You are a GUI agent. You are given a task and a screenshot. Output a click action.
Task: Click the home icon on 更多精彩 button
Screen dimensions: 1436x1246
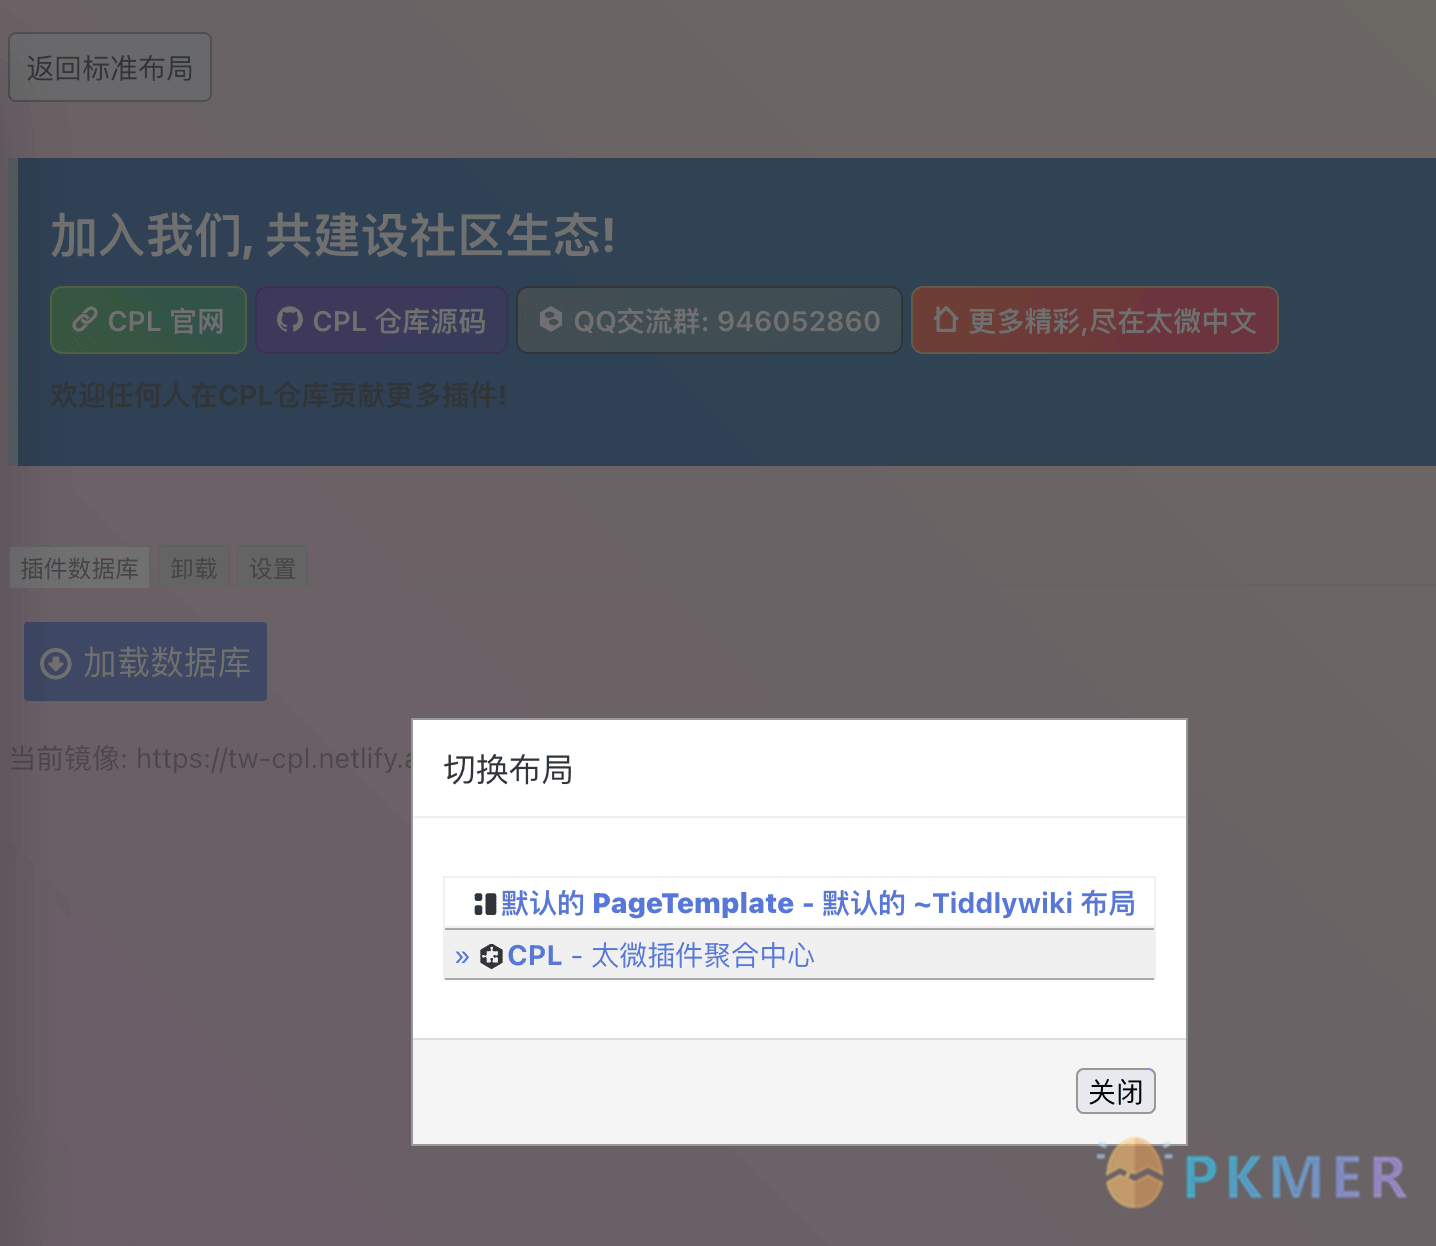coord(946,319)
